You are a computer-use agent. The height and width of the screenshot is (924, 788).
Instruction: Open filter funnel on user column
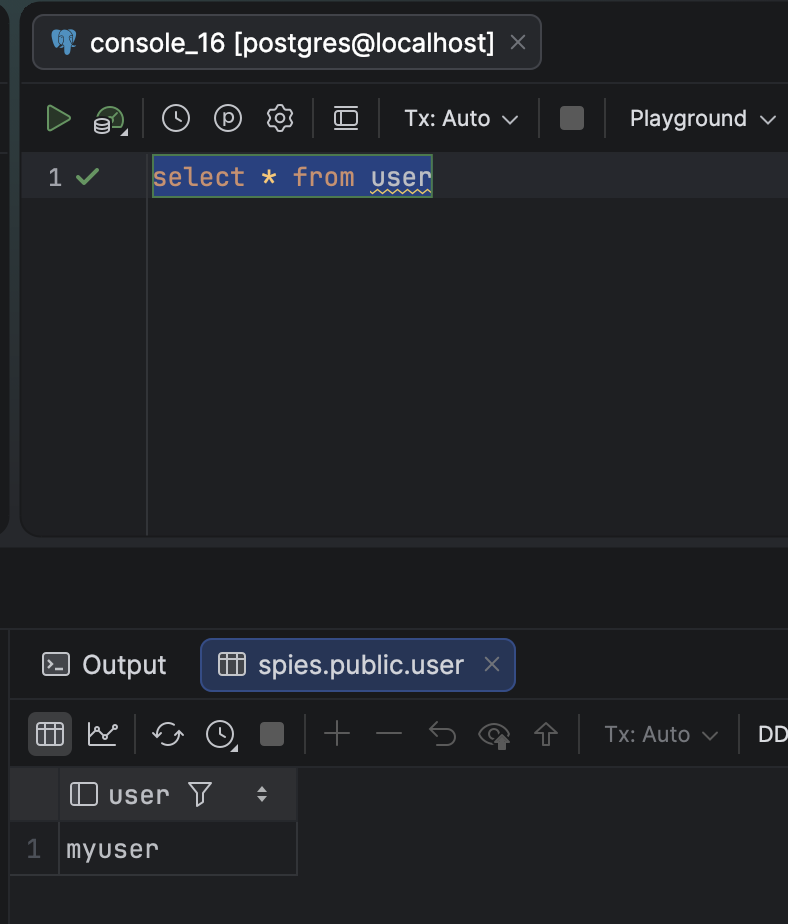coord(200,794)
